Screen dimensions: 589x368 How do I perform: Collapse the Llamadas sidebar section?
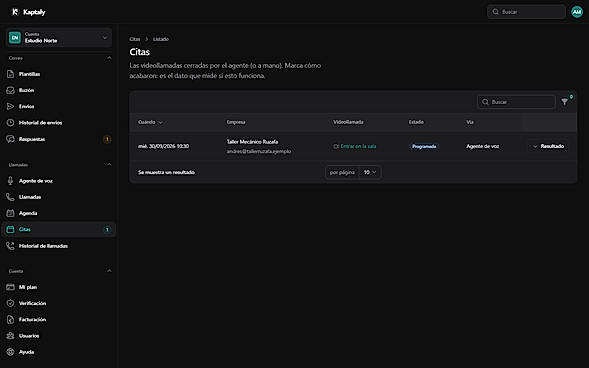coord(109,164)
